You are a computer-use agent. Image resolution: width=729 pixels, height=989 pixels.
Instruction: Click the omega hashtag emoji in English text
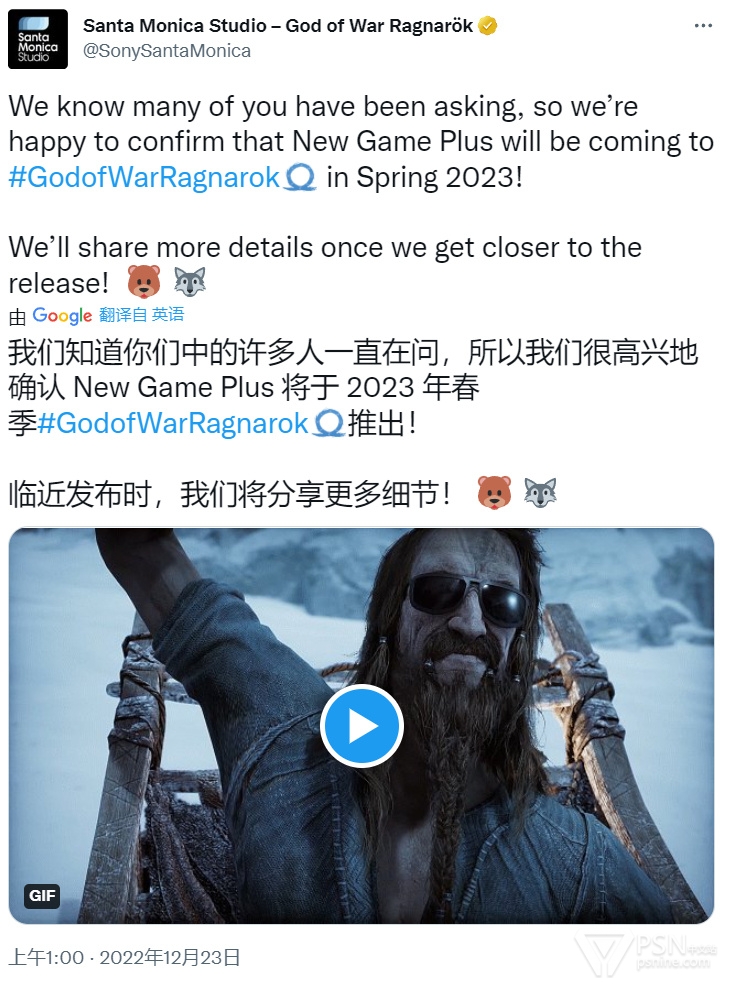[x=300, y=178]
